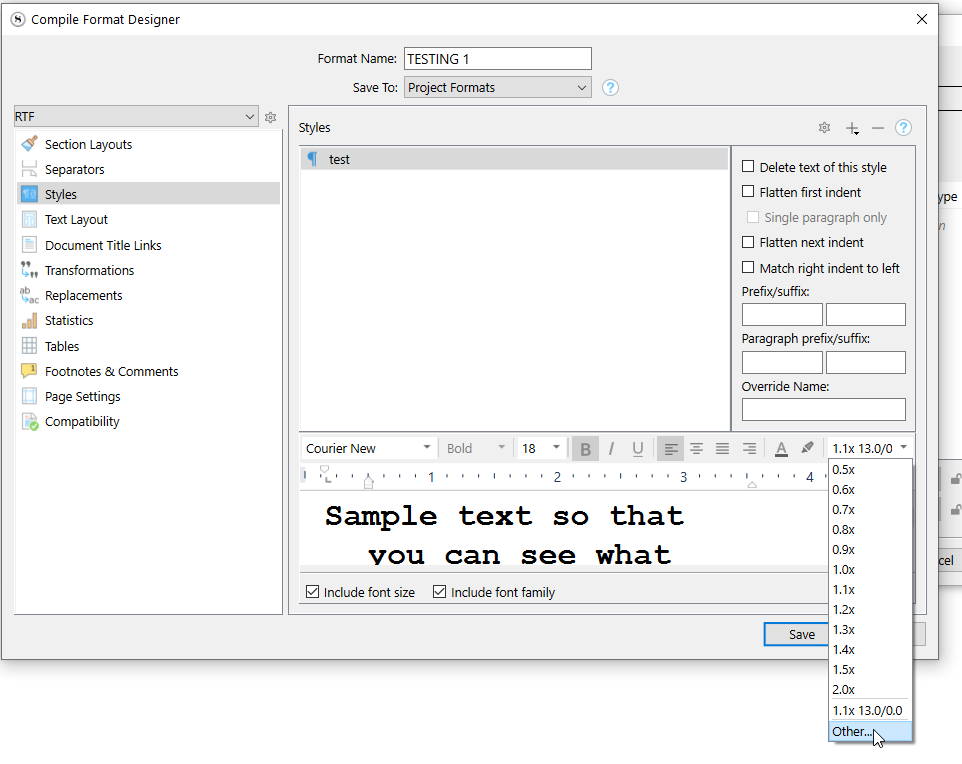Viewport: 962px width, 764px height.
Task: Toggle italic formatting in style toolbar
Action: point(611,449)
